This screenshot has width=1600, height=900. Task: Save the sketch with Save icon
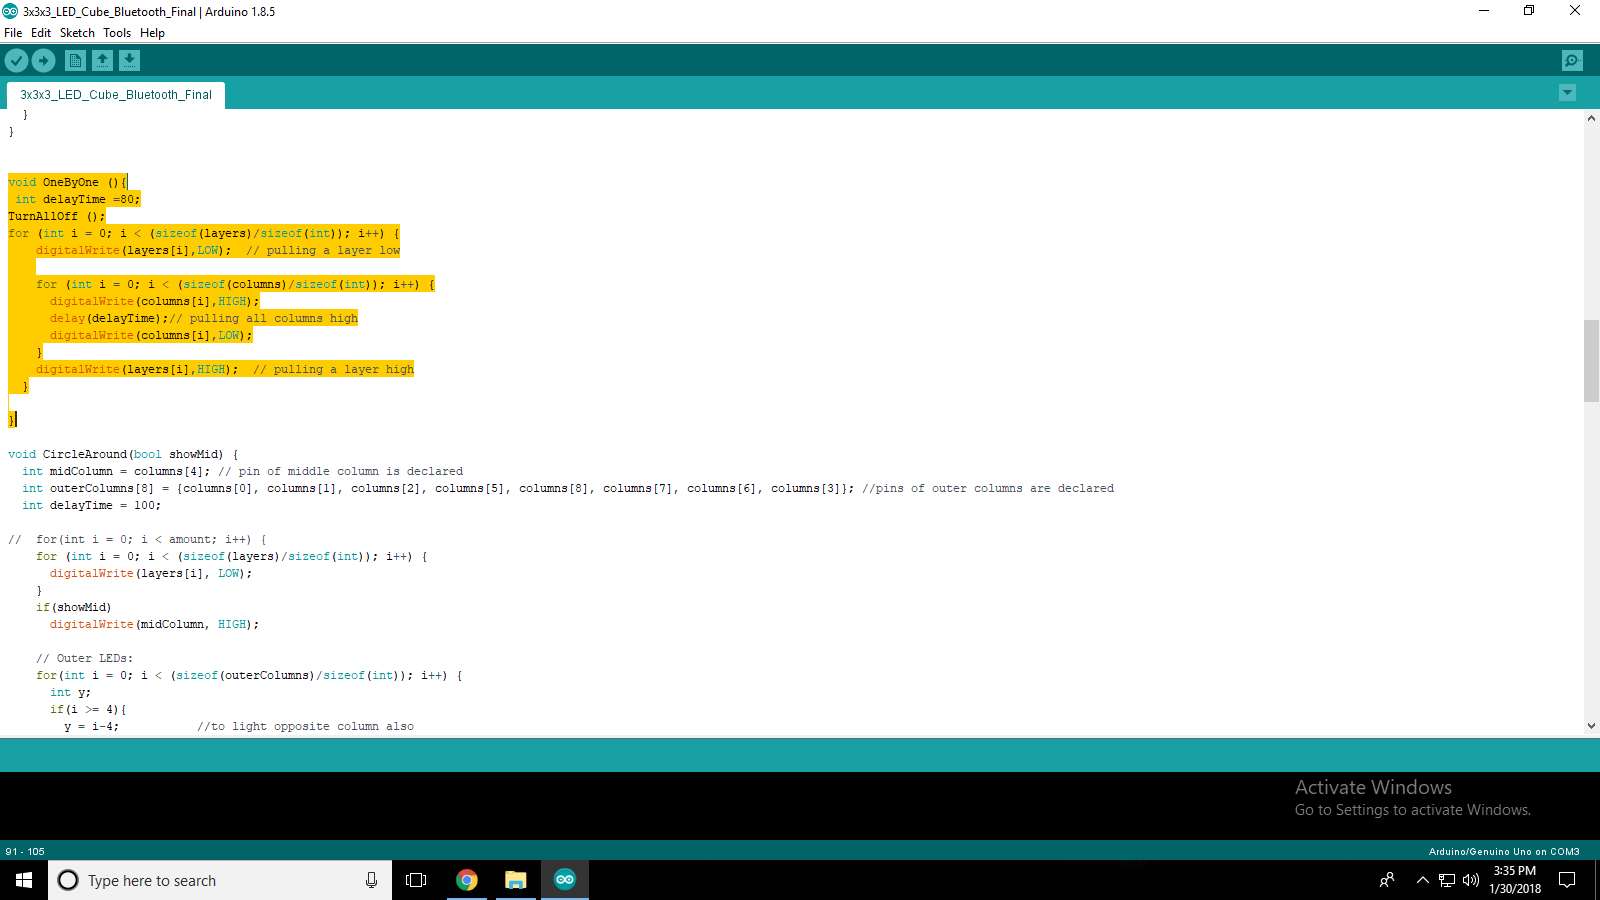(x=129, y=61)
